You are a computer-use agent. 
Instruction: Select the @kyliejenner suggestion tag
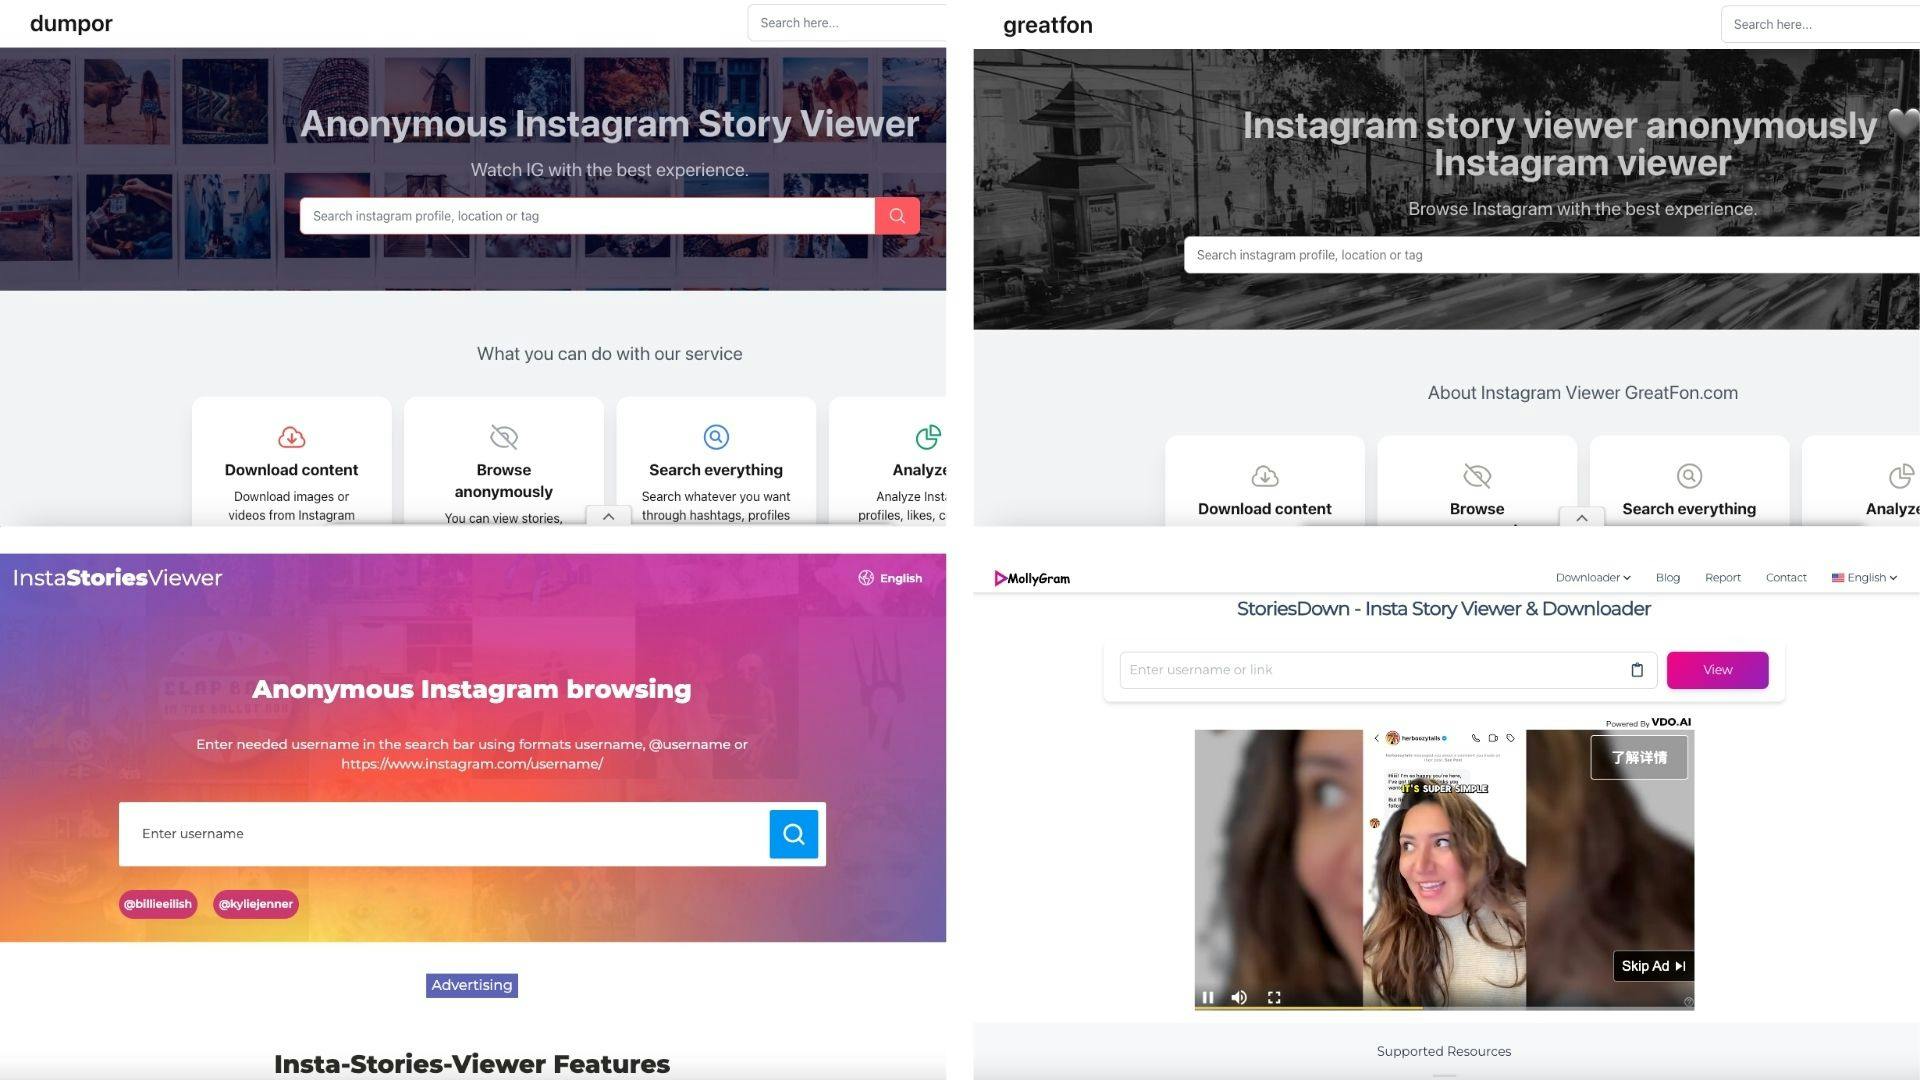(x=256, y=904)
